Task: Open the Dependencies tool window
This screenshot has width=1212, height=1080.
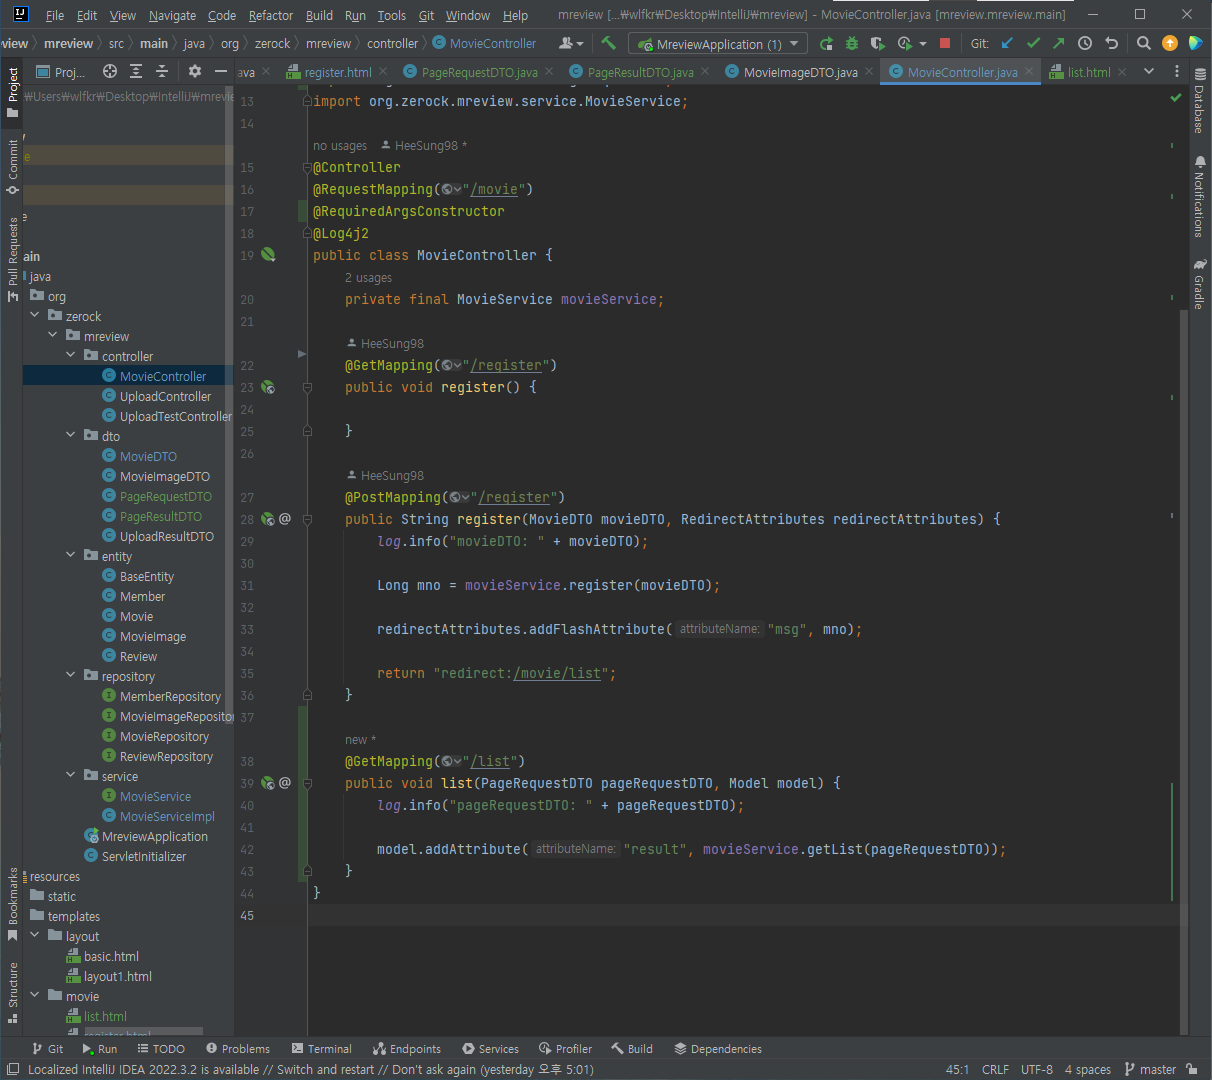Action: pyautogui.click(x=718, y=1049)
